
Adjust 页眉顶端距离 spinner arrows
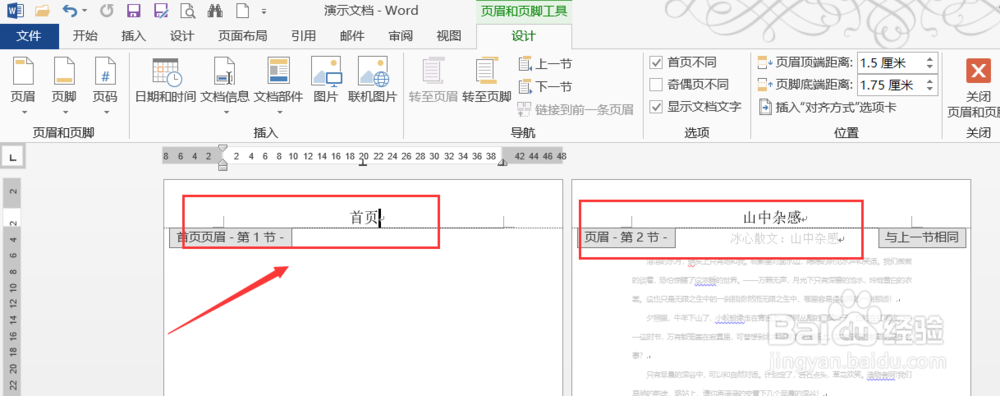tap(929, 63)
